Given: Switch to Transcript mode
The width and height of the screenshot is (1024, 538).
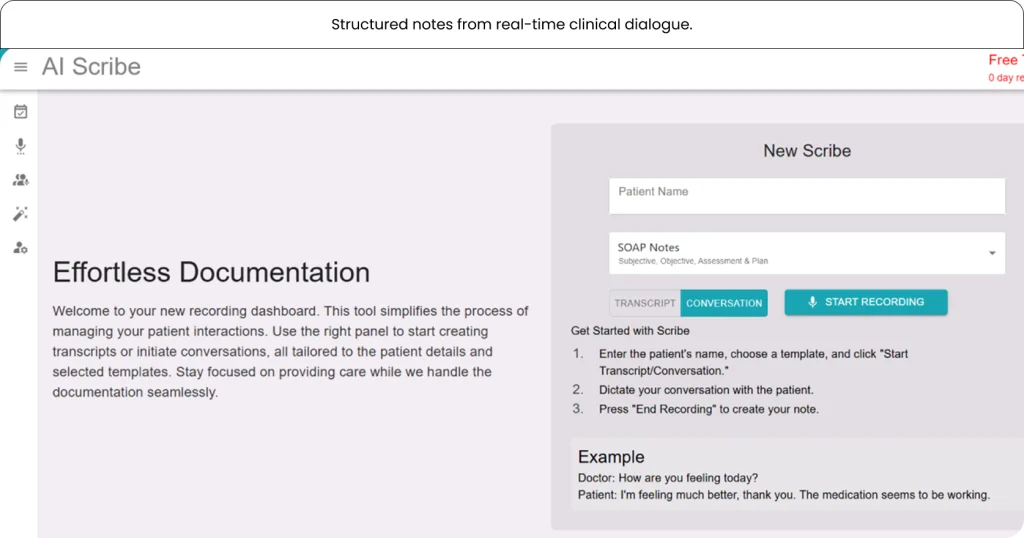Looking at the screenshot, I should point(645,303).
